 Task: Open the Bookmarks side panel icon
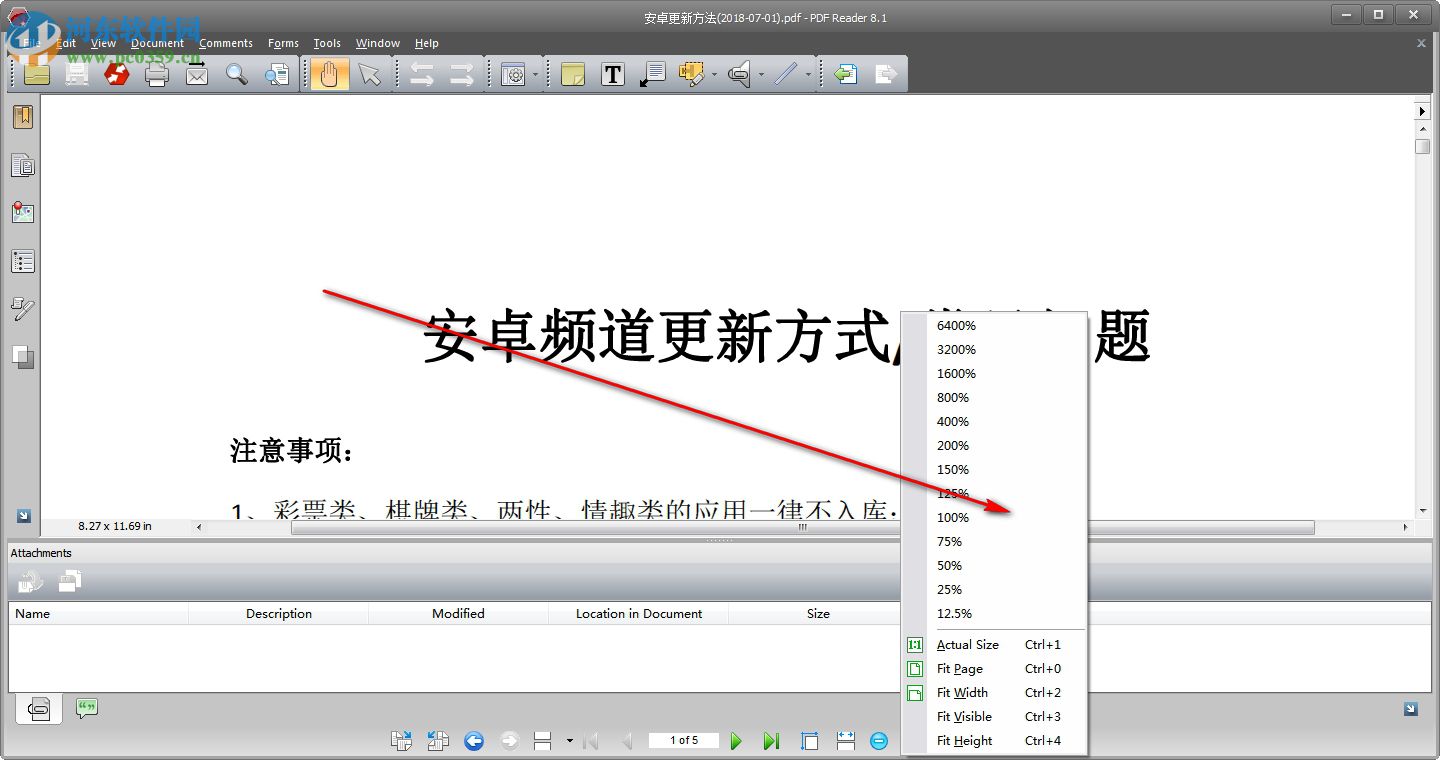click(22, 117)
